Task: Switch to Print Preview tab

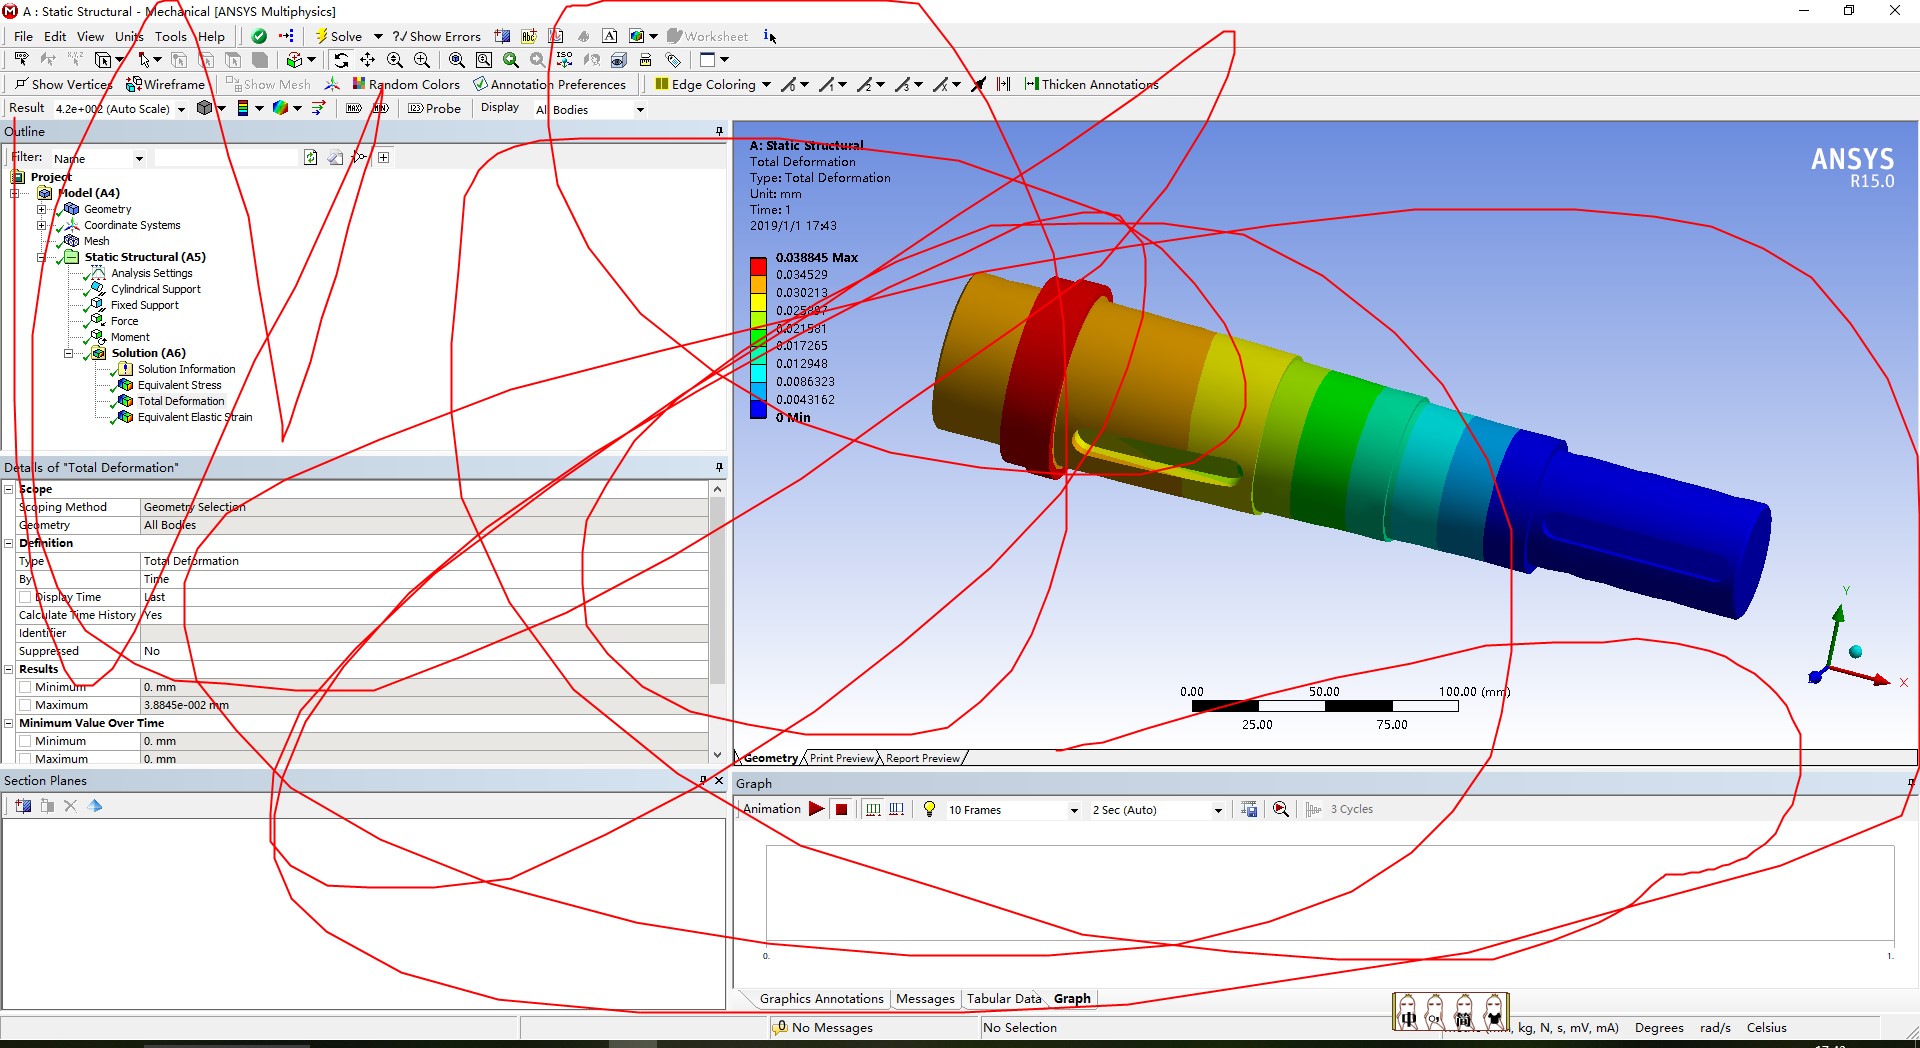Action: tap(841, 758)
